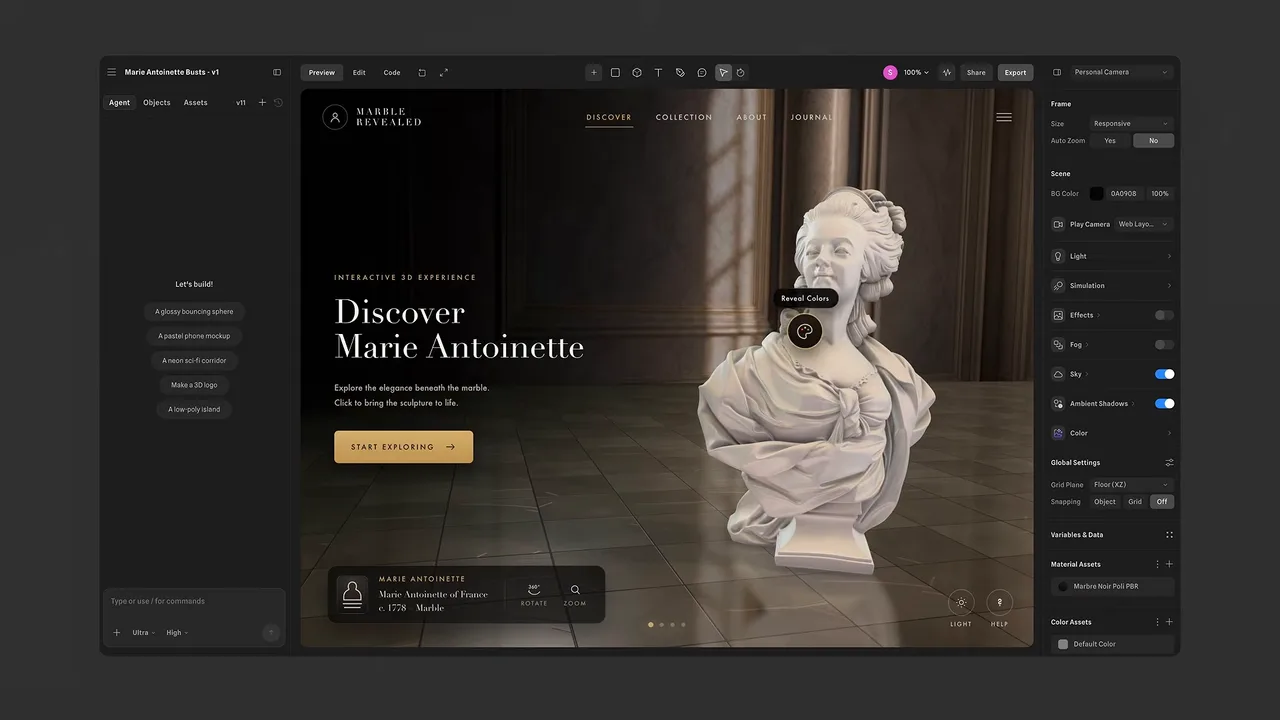Click the BG Color black swatch
1280x720 pixels.
pos(1096,194)
